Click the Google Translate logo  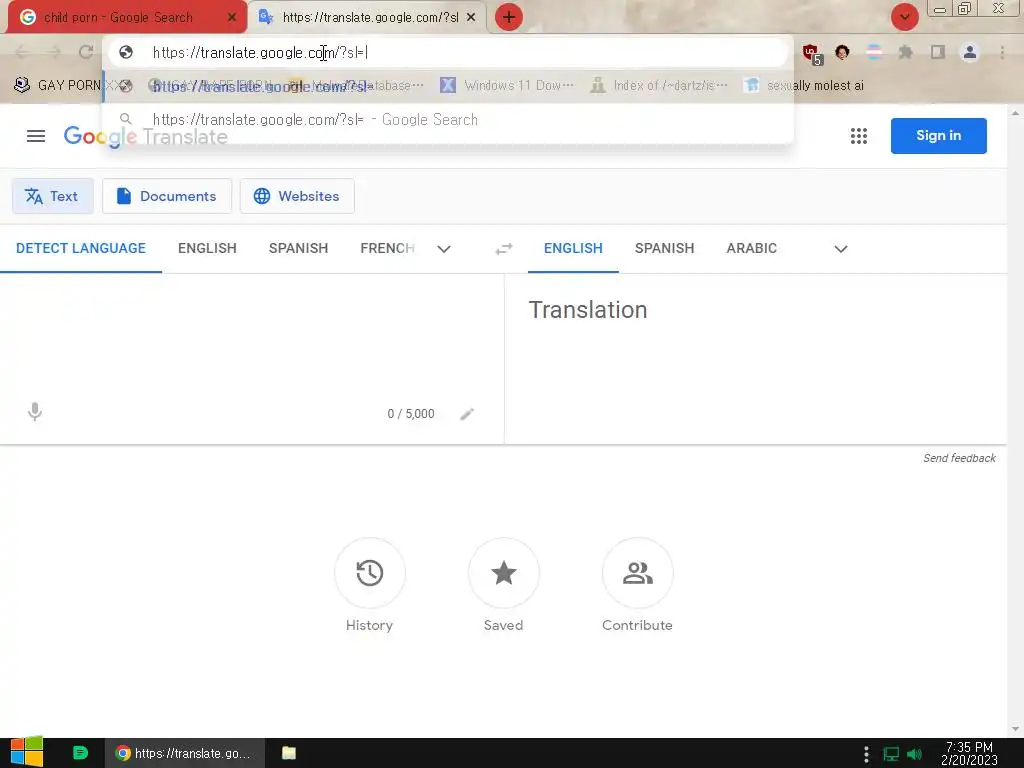point(145,136)
